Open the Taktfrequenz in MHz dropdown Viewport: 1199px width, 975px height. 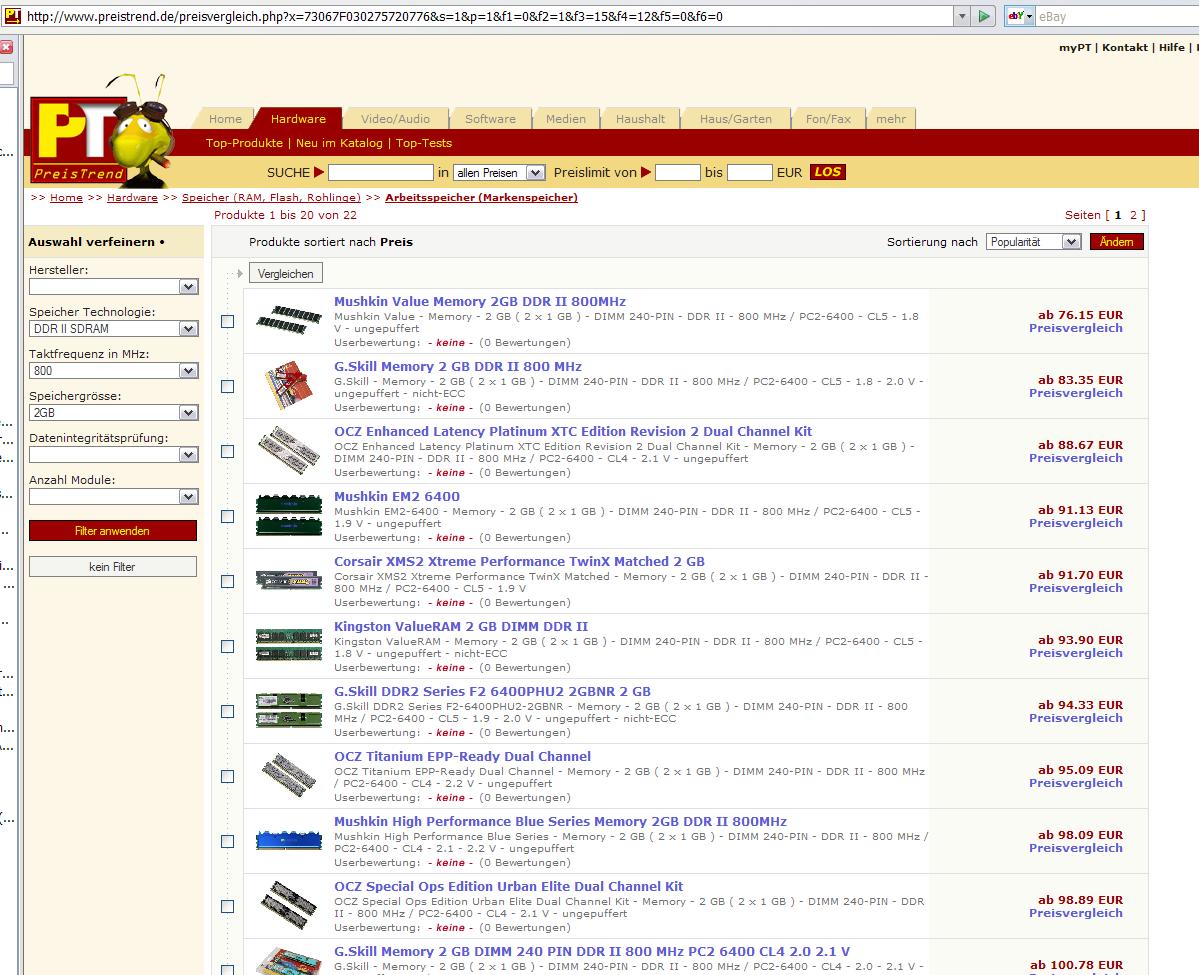[114, 371]
